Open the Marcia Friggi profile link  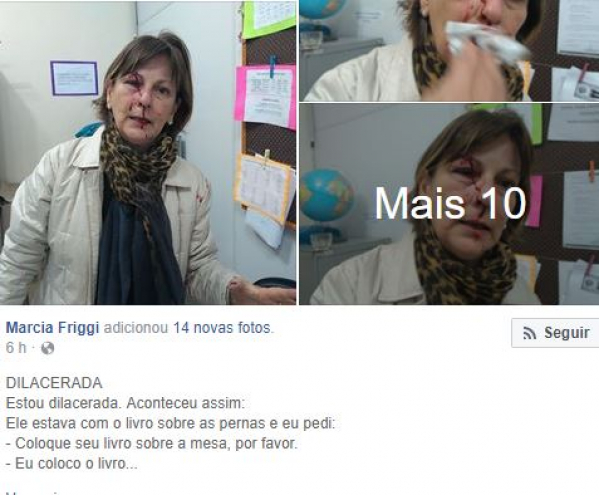tap(52, 328)
